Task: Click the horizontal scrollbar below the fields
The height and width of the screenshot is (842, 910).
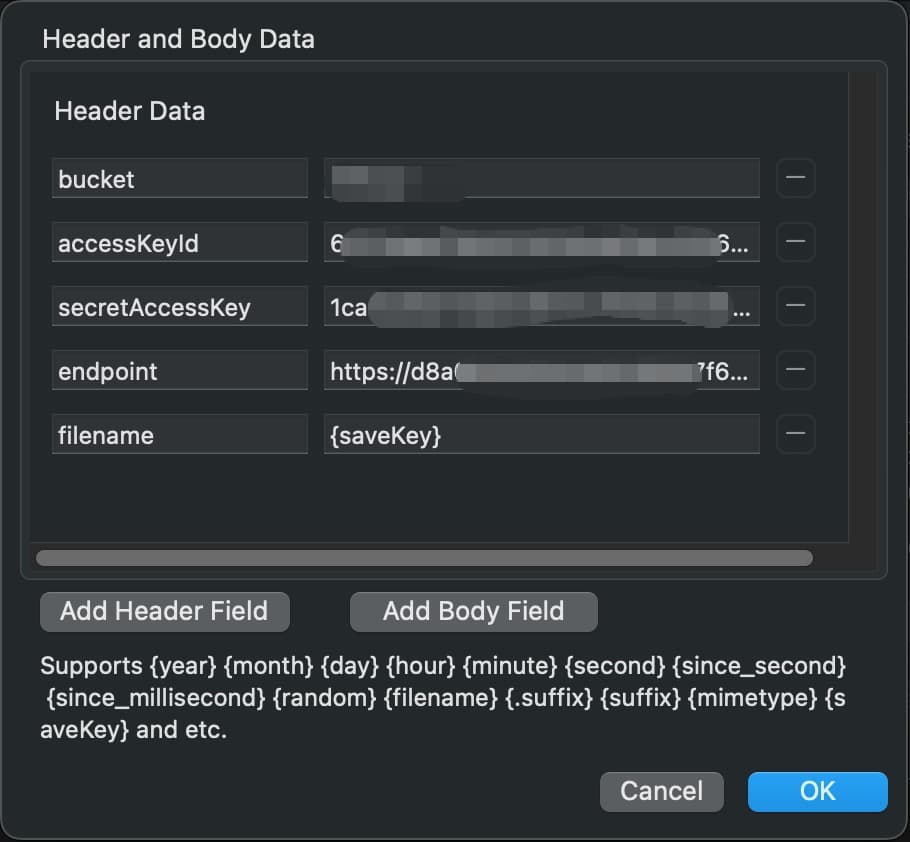Action: (x=425, y=558)
